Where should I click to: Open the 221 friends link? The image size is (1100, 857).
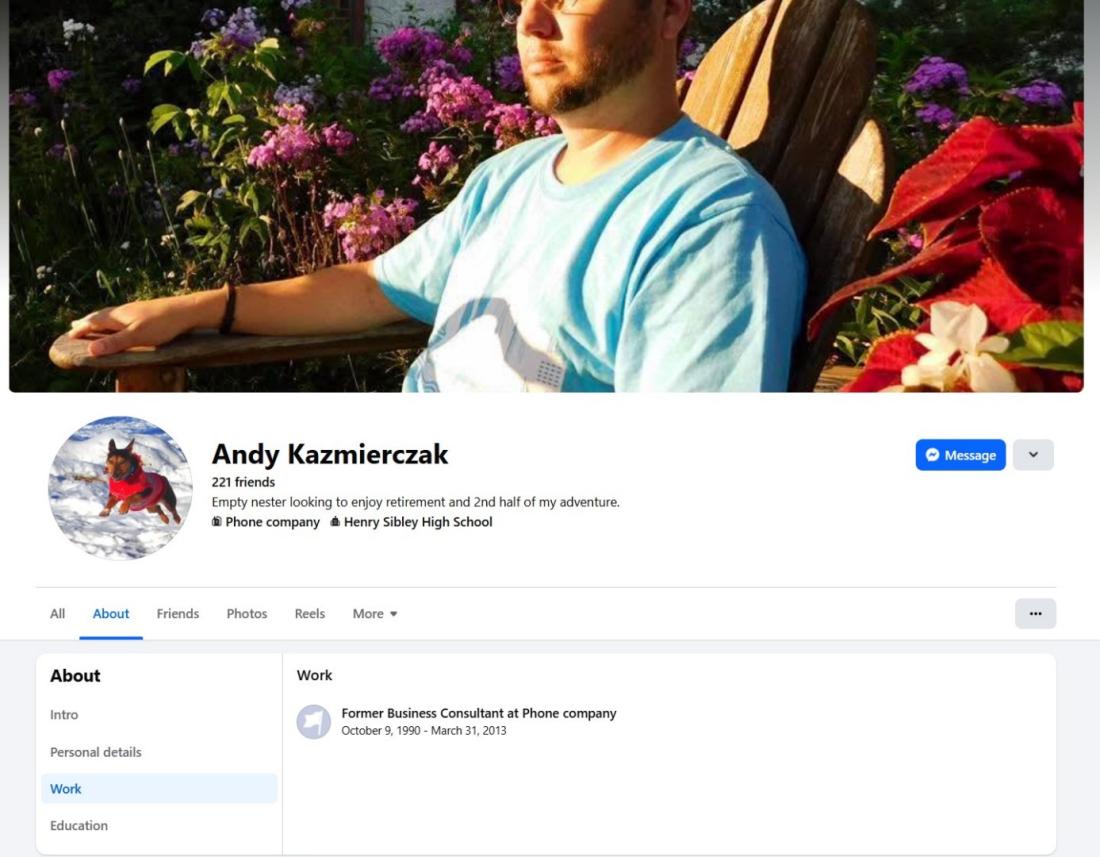pyautogui.click(x=243, y=483)
